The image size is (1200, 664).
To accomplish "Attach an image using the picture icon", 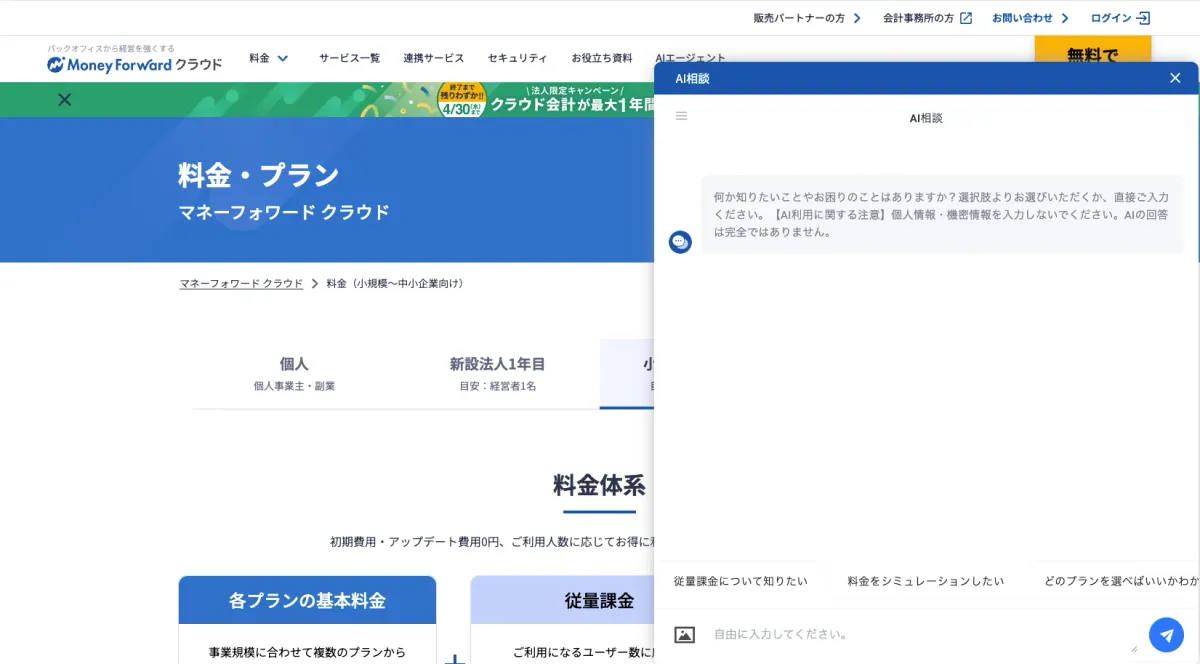I will pos(685,634).
